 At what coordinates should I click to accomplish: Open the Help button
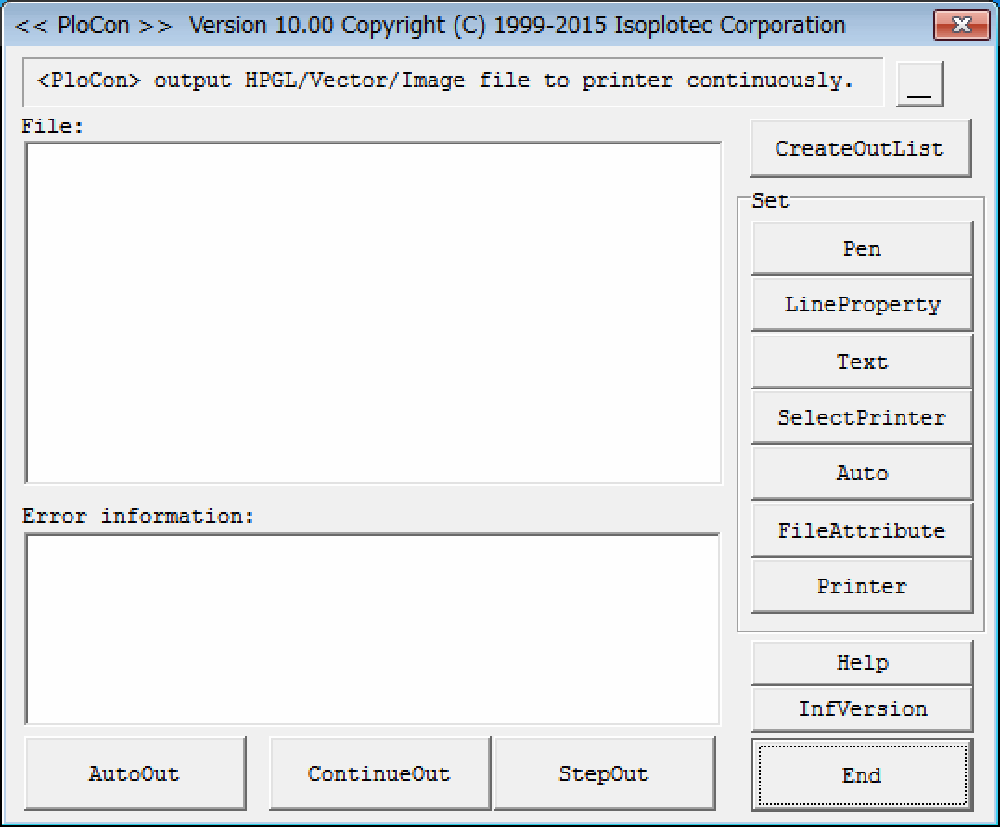tap(862, 663)
